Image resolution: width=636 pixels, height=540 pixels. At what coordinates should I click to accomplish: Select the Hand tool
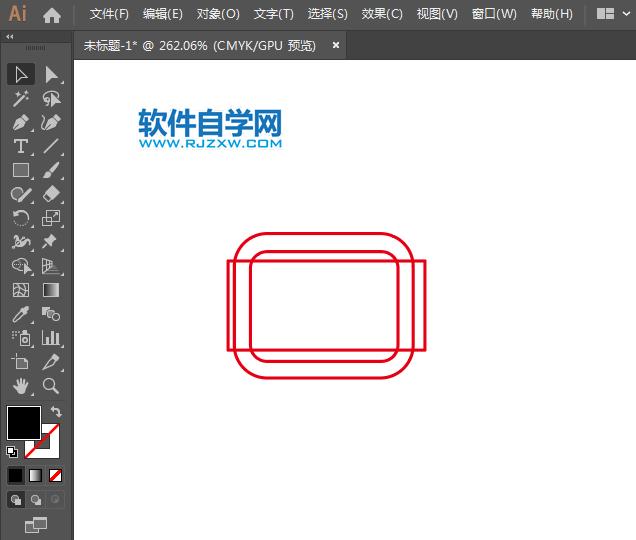pyautogui.click(x=21, y=386)
